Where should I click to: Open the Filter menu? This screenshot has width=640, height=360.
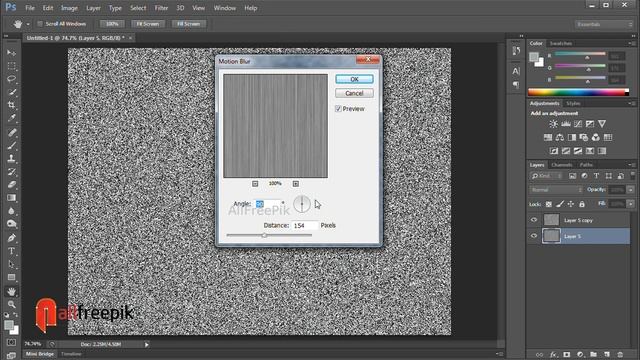[161, 8]
